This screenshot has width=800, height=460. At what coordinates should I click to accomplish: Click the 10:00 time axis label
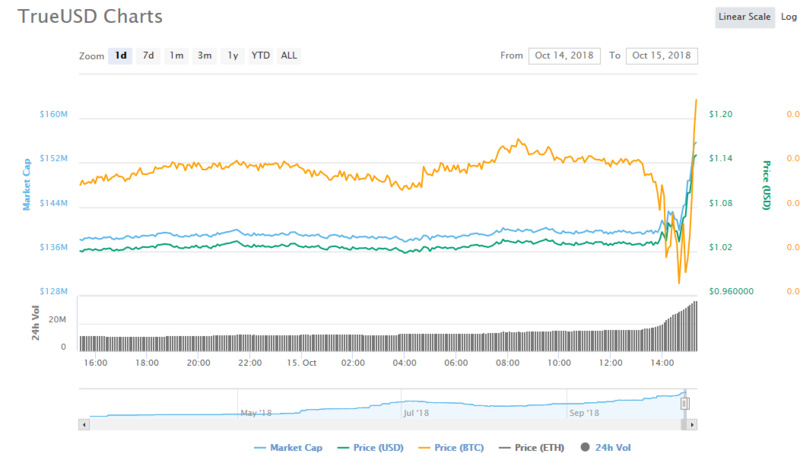click(559, 363)
